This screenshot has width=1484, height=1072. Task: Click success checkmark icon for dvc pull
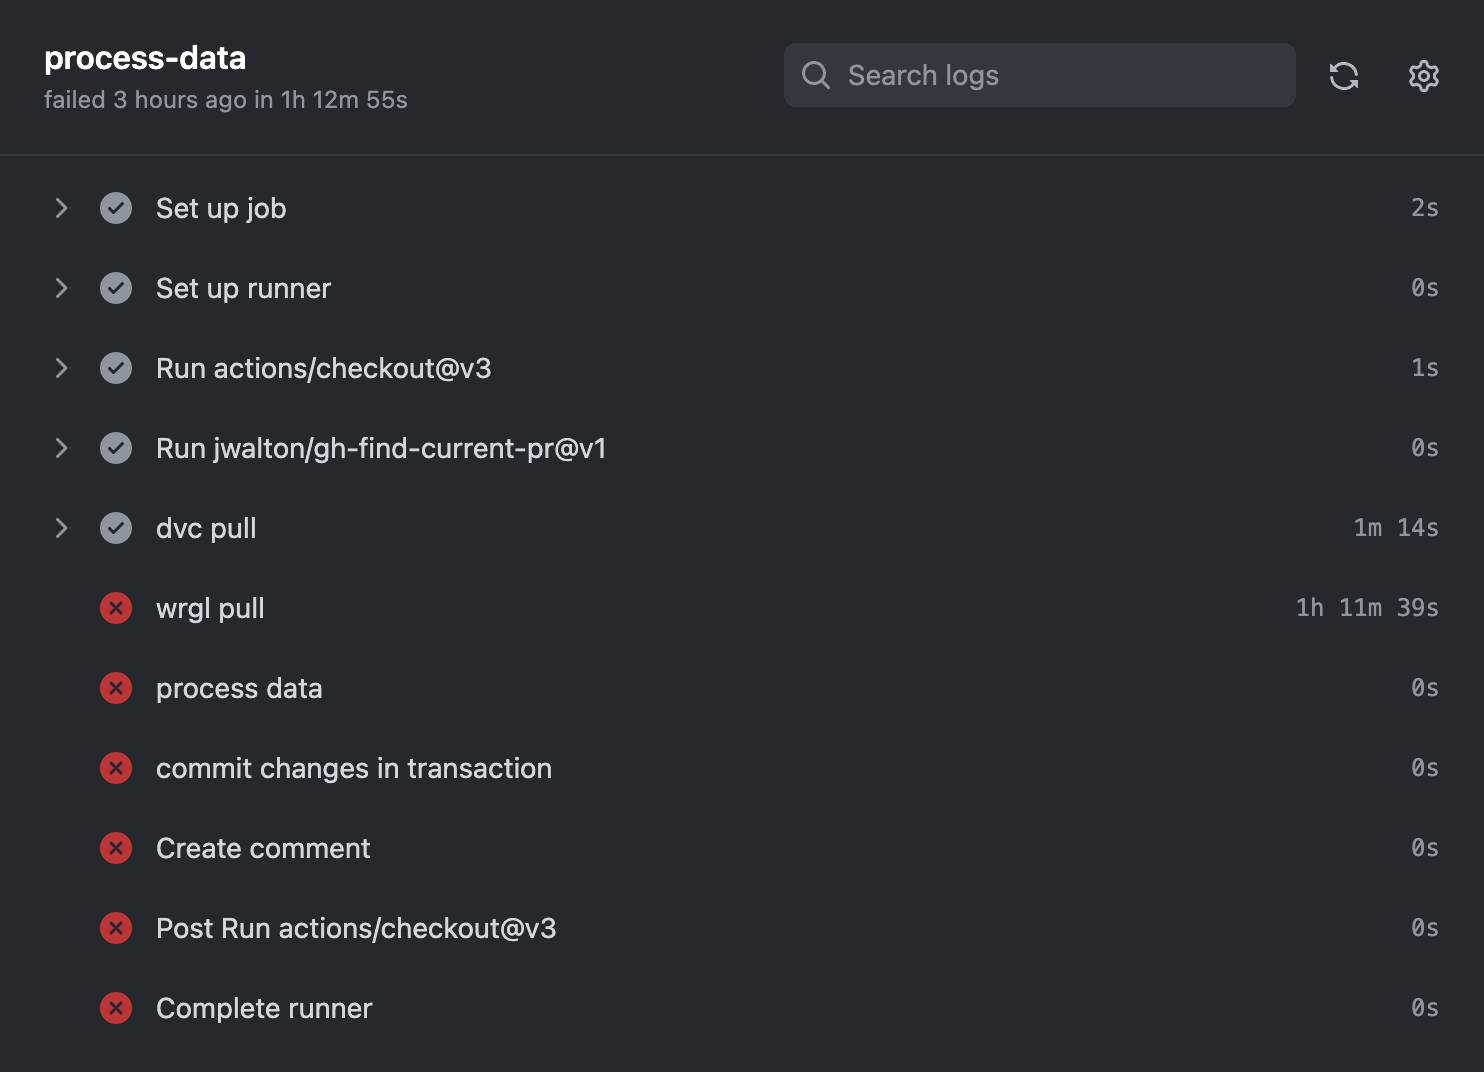[116, 528]
